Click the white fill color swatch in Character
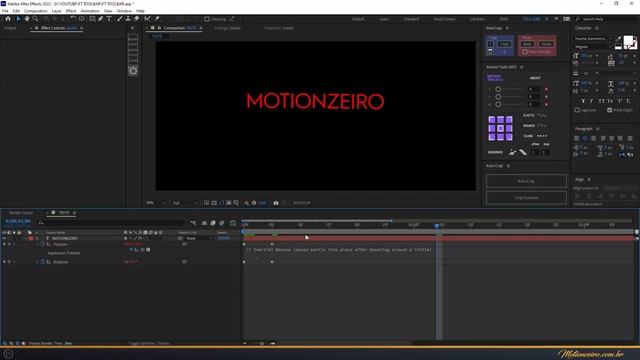This screenshot has width=640, height=360. pyautogui.click(x=628, y=40)
